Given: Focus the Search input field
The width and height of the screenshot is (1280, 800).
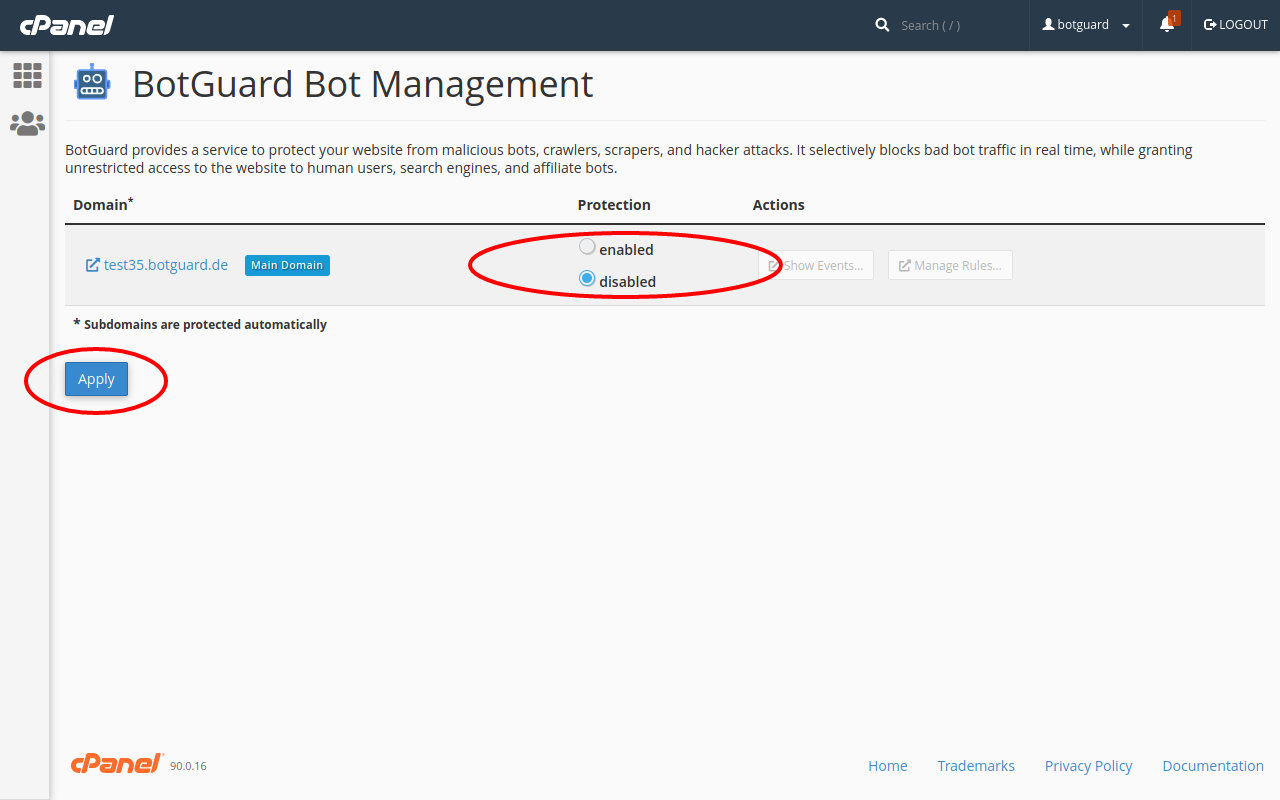Looking at the screenshot, I should tap(955, 25).
